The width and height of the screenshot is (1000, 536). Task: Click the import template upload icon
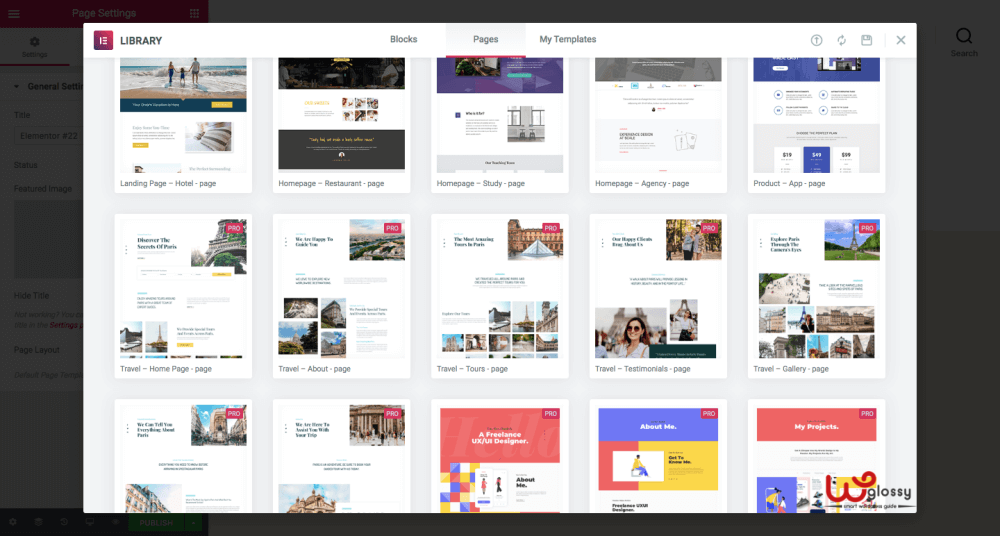click(816, 40)
